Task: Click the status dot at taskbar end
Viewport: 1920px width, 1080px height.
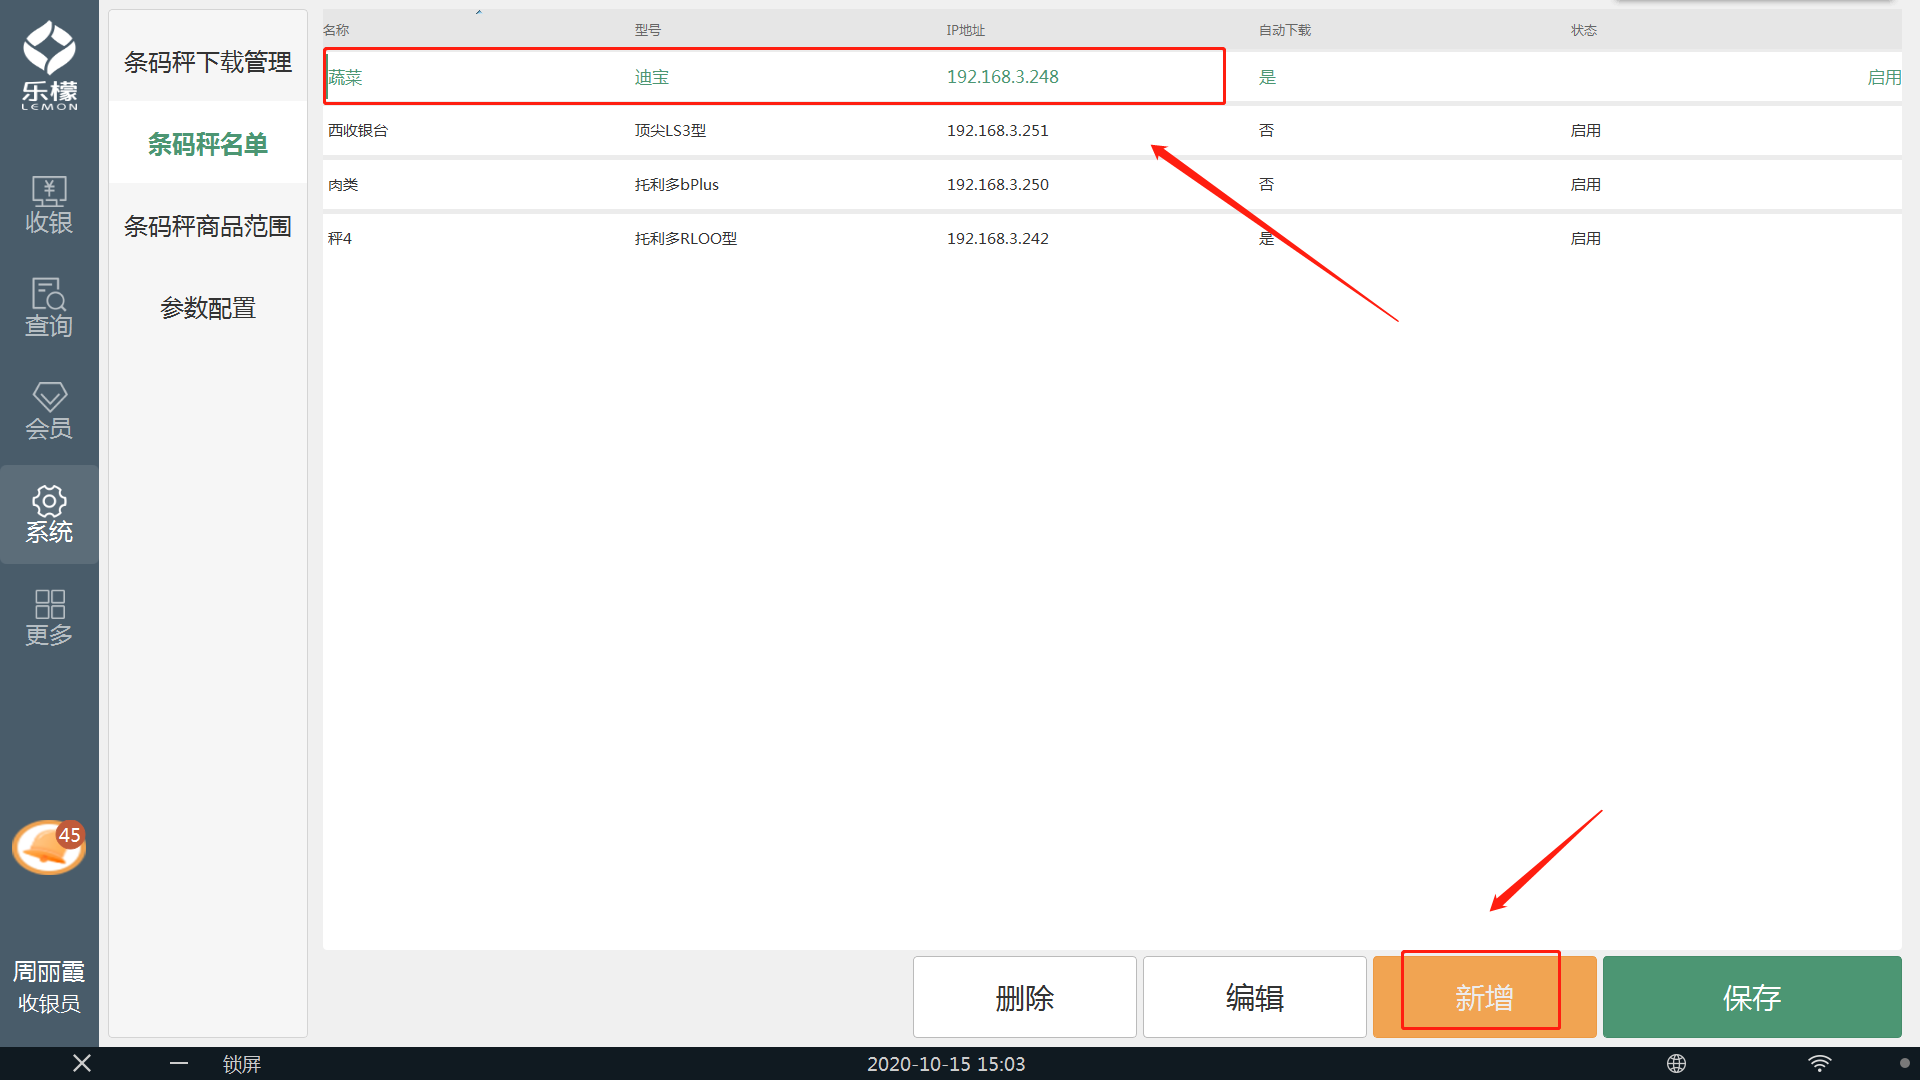Action: pos(1904,1063)
